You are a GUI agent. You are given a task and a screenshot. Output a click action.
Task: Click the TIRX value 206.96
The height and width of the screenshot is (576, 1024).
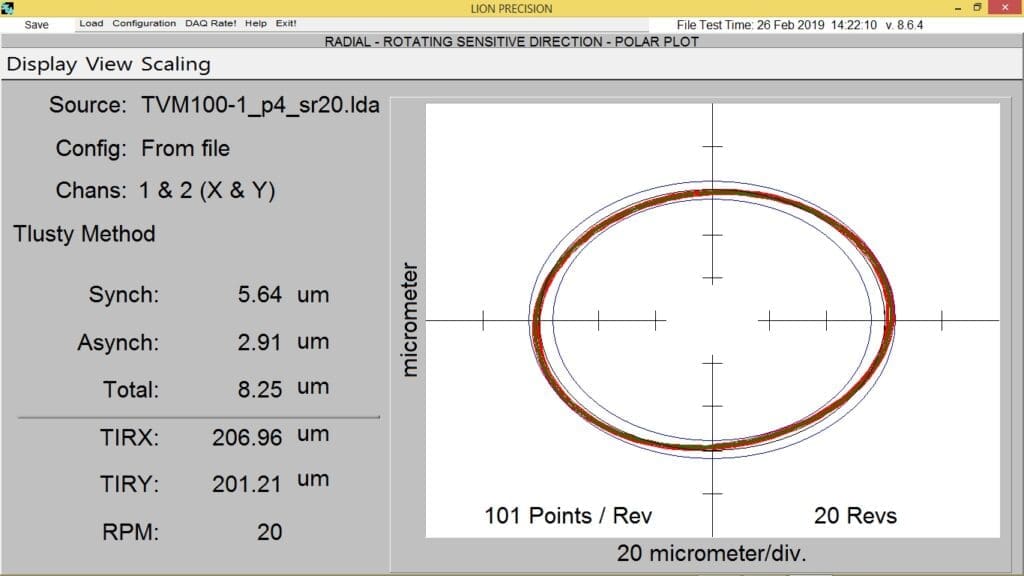[247, 437]
